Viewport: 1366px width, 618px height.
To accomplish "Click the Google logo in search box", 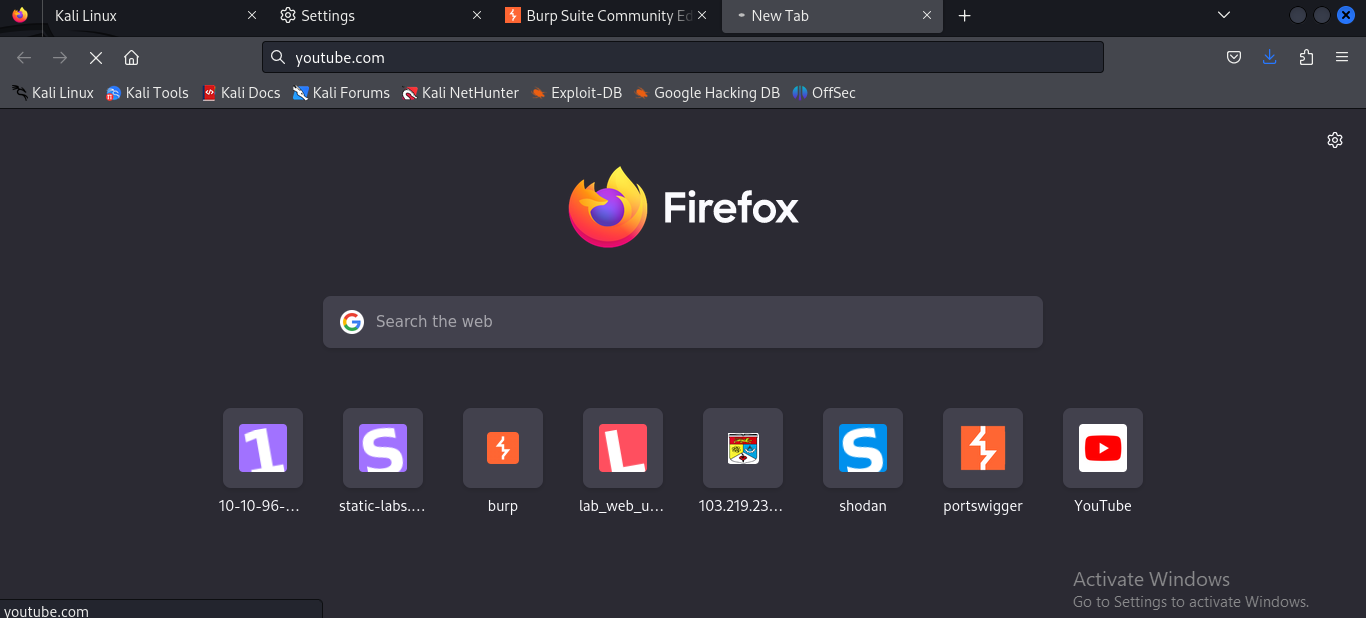I will [x=352, y=322].
